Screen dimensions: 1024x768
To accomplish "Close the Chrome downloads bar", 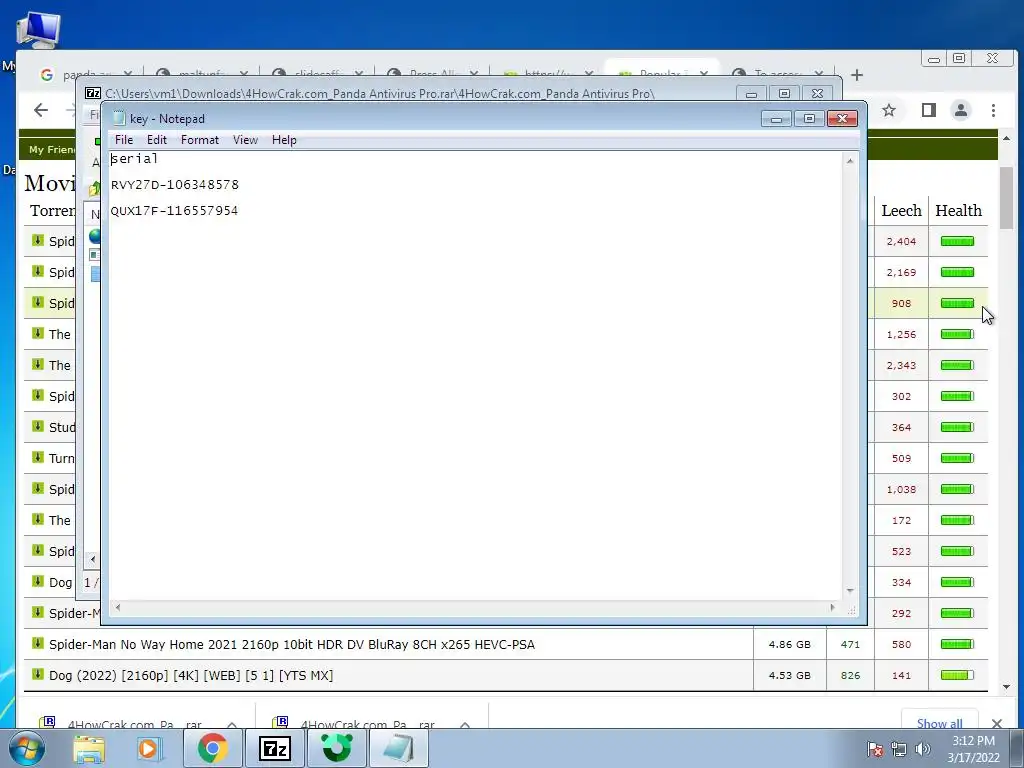I will tap(997, 723).
